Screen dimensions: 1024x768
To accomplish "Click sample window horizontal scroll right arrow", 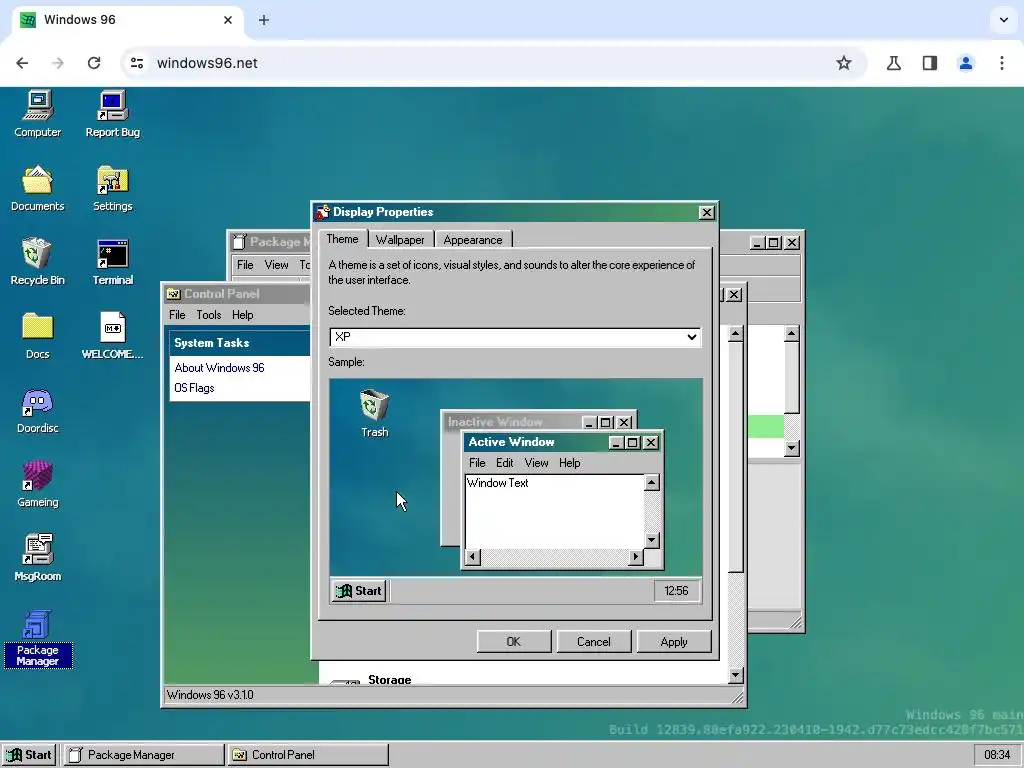I will click(635, 557).
